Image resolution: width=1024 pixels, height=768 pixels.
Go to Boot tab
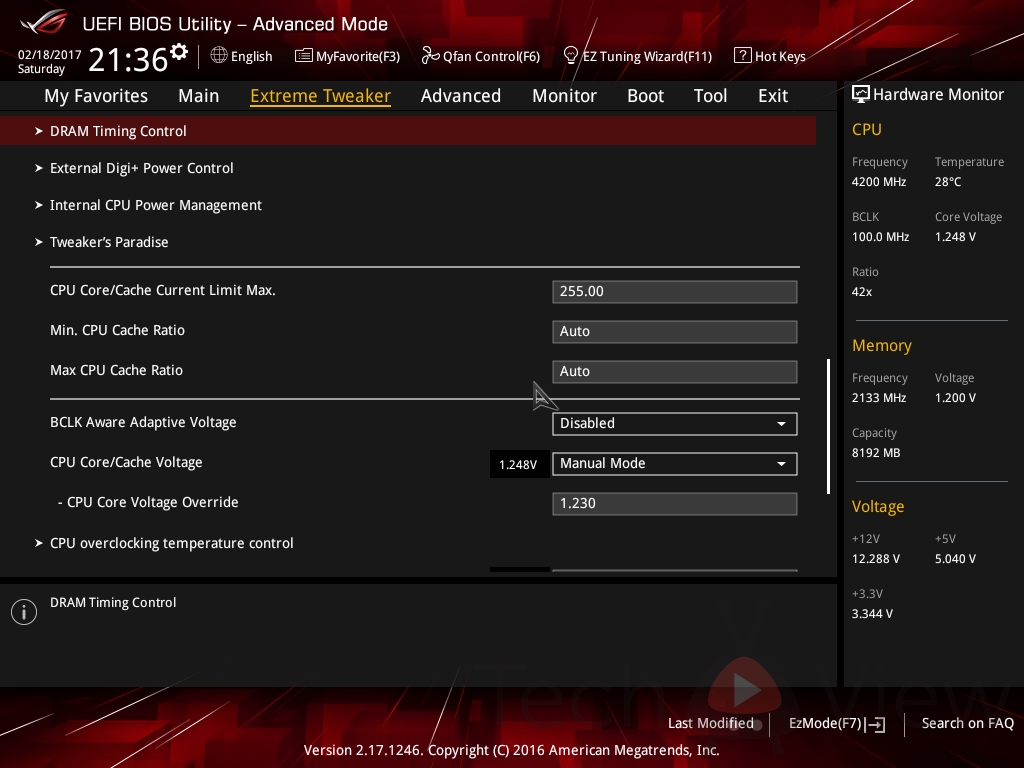(645, 96)
